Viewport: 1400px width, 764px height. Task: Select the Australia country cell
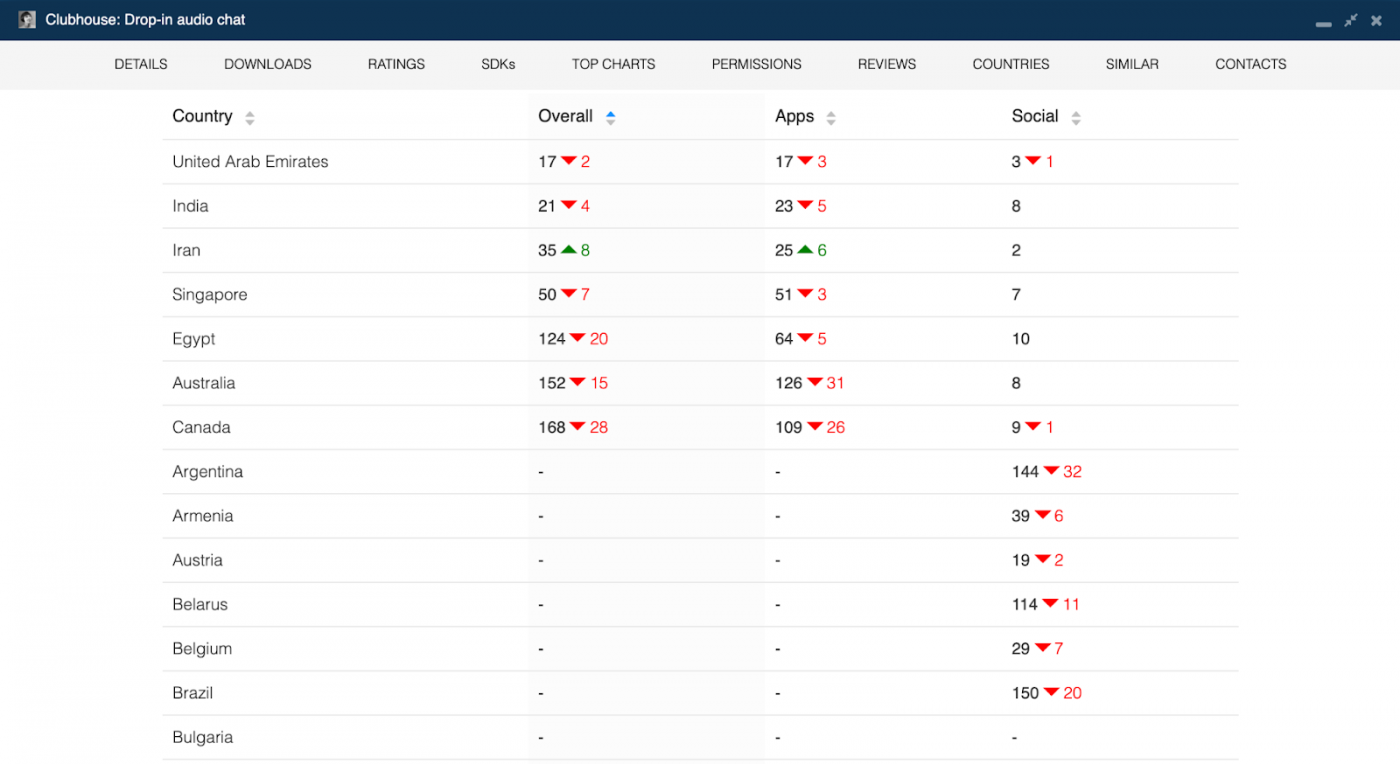click(204, 383)
